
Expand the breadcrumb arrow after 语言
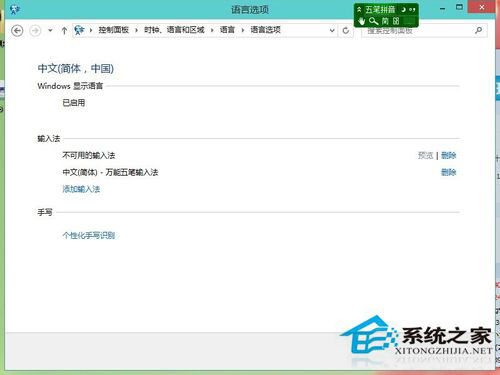[x=243, y=30]
